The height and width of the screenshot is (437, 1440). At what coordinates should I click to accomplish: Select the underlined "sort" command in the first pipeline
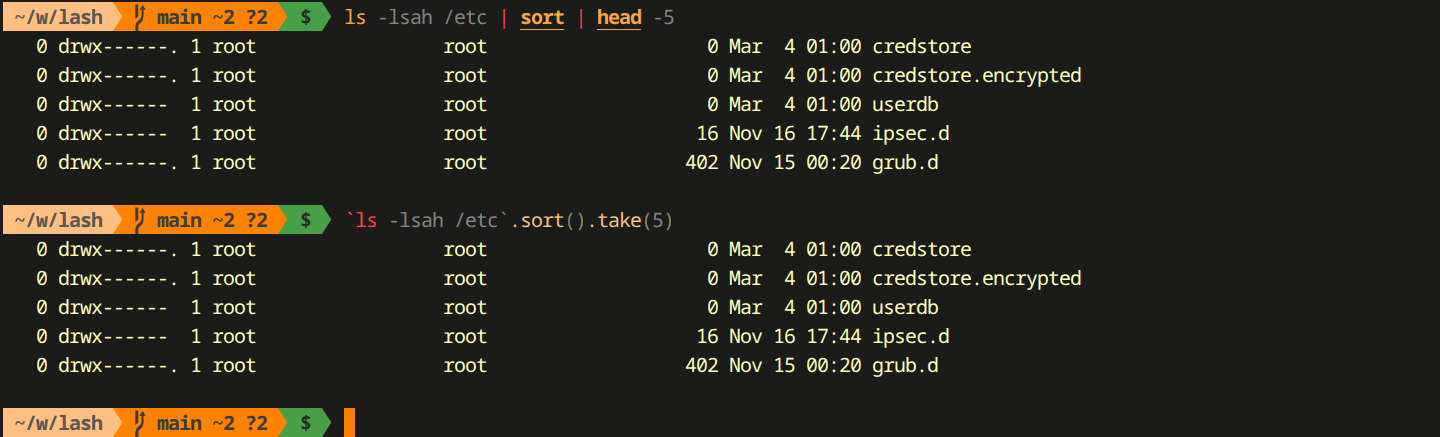(x=542, y=17)
